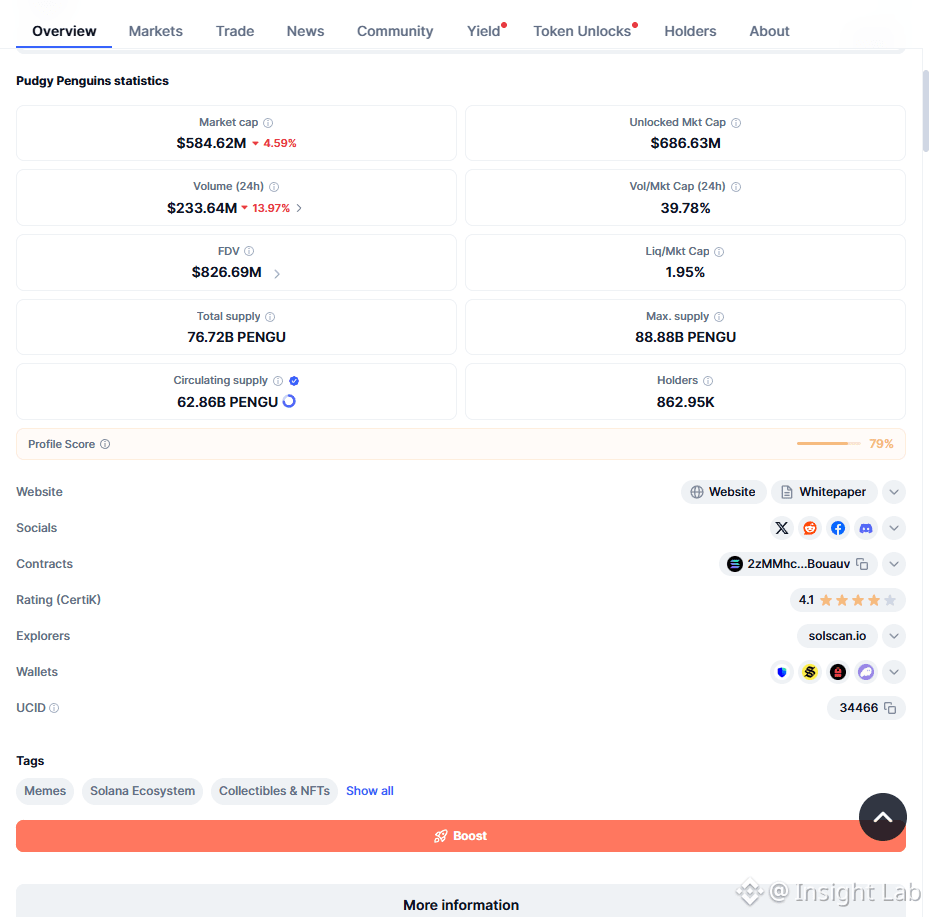Click the purple wallet icon
Image resolution: width=929 pixels, height=917 pixels.
[x=866, y=672]
